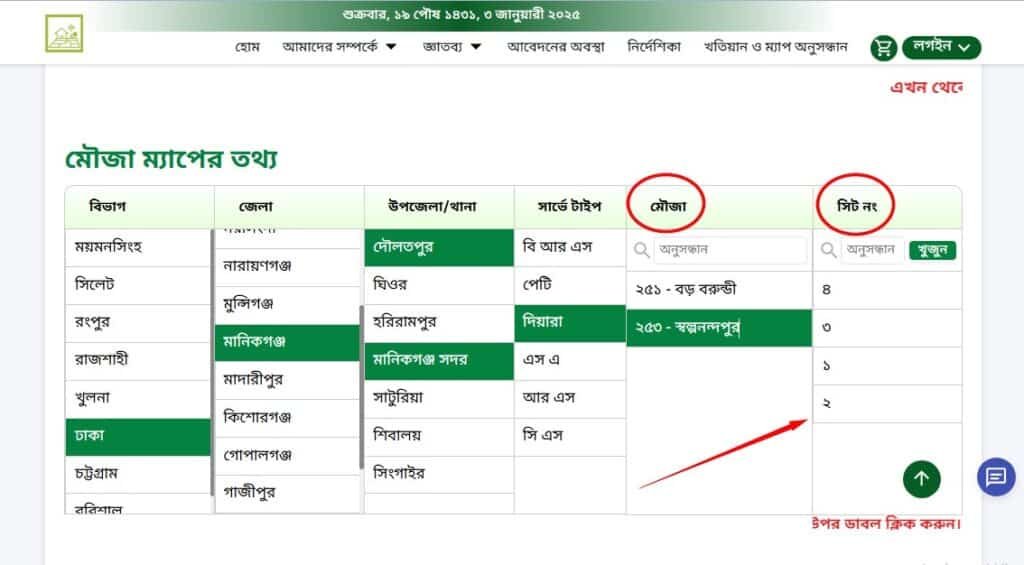Image resolution: width=1024 pixels, height=565 pixels.
Task: Click the magnifier icon in মৌজা search
Action: point(641,250)
